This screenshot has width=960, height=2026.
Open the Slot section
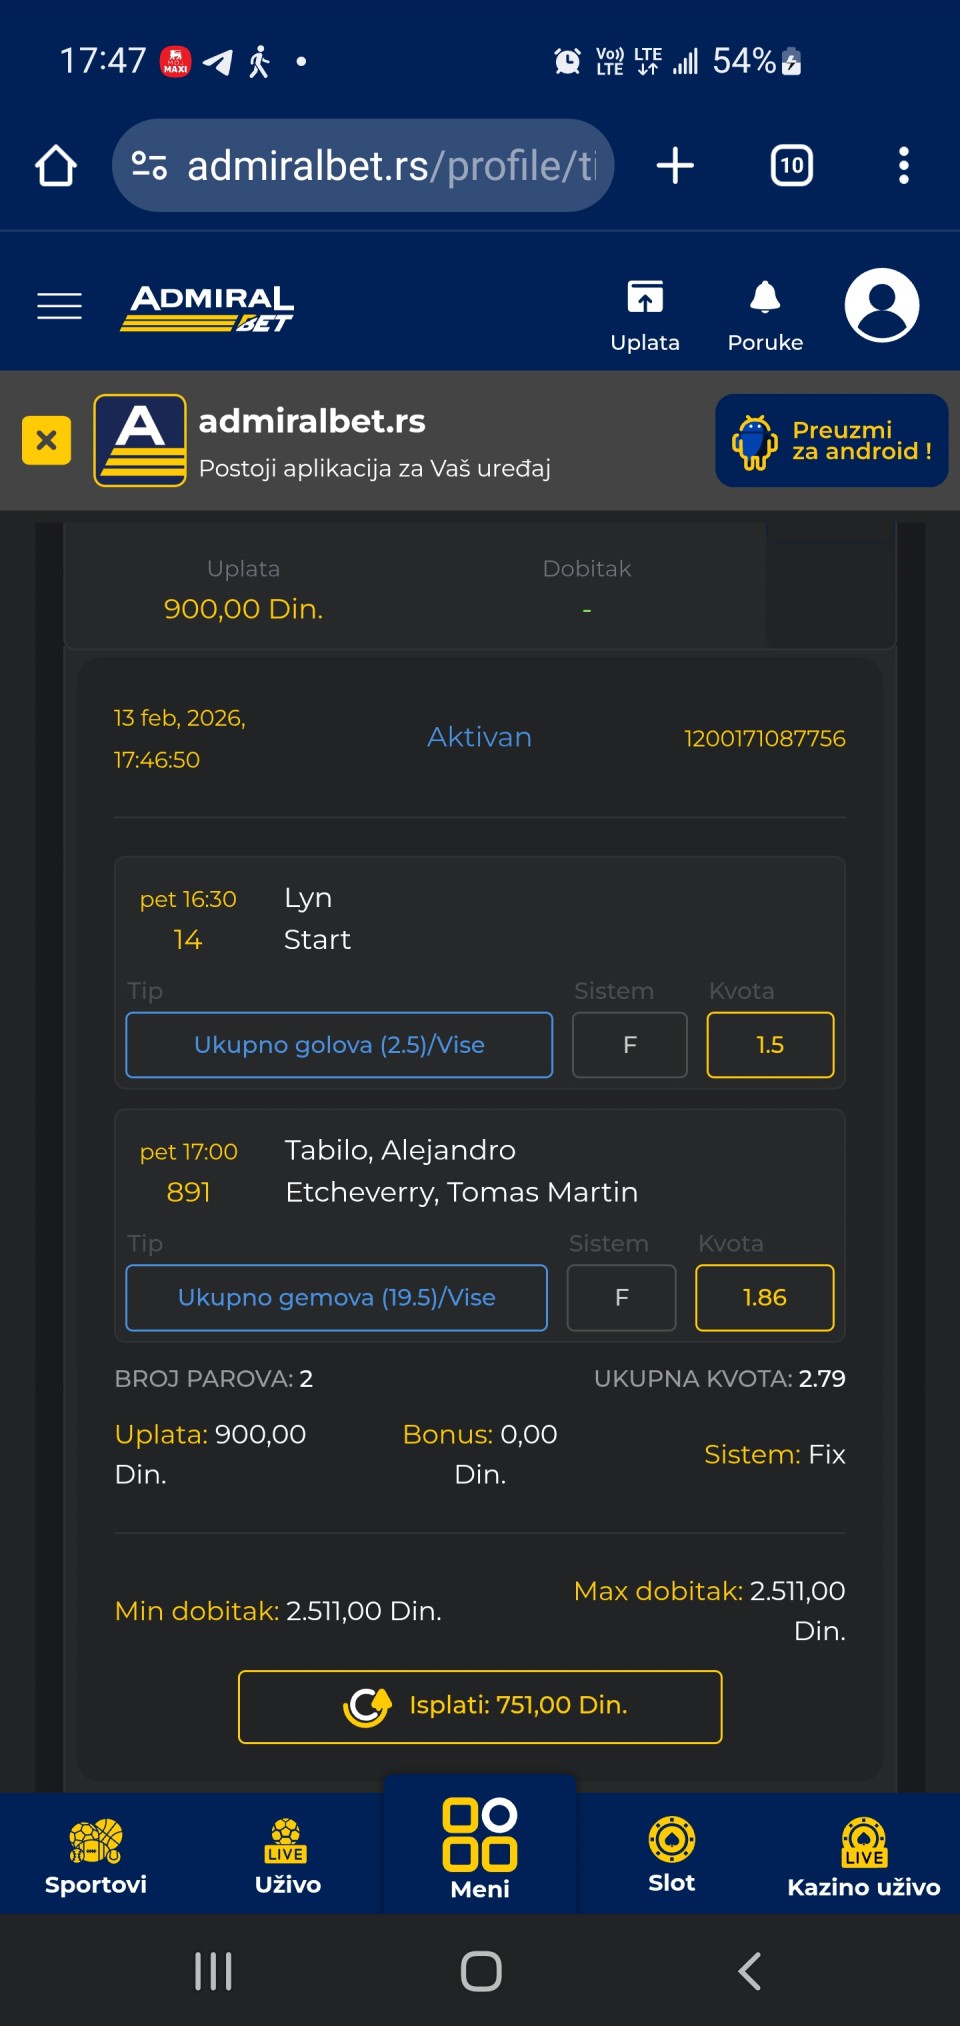pyautogui.click(x=671, y=1857)
